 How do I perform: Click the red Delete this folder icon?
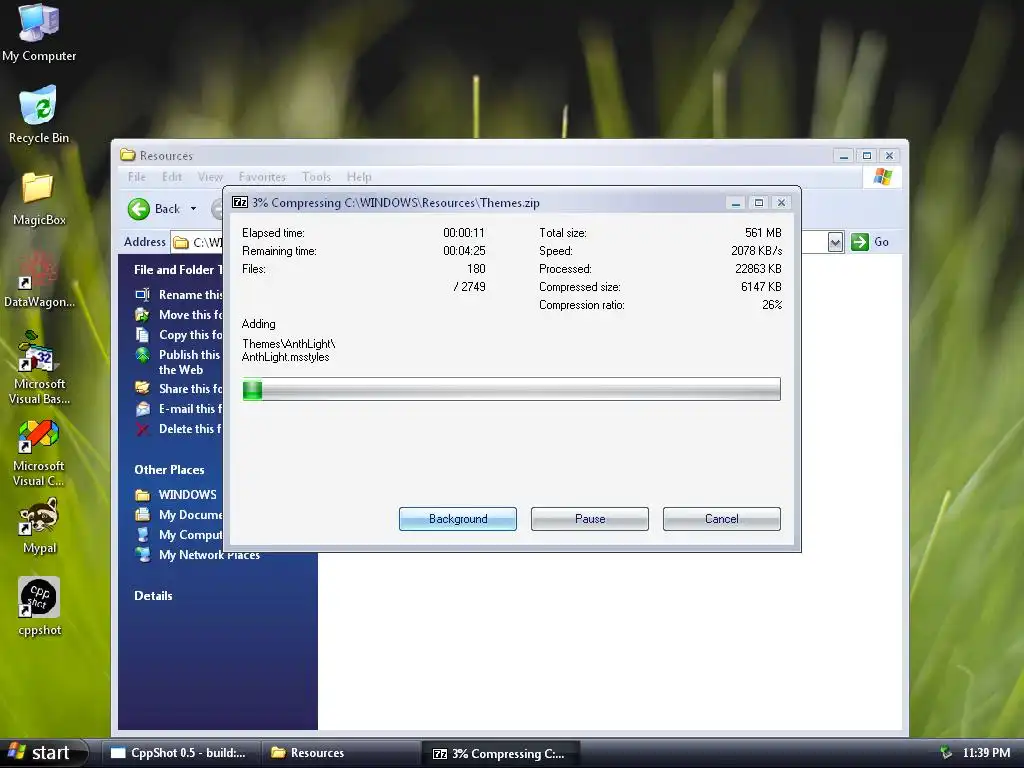142,429
